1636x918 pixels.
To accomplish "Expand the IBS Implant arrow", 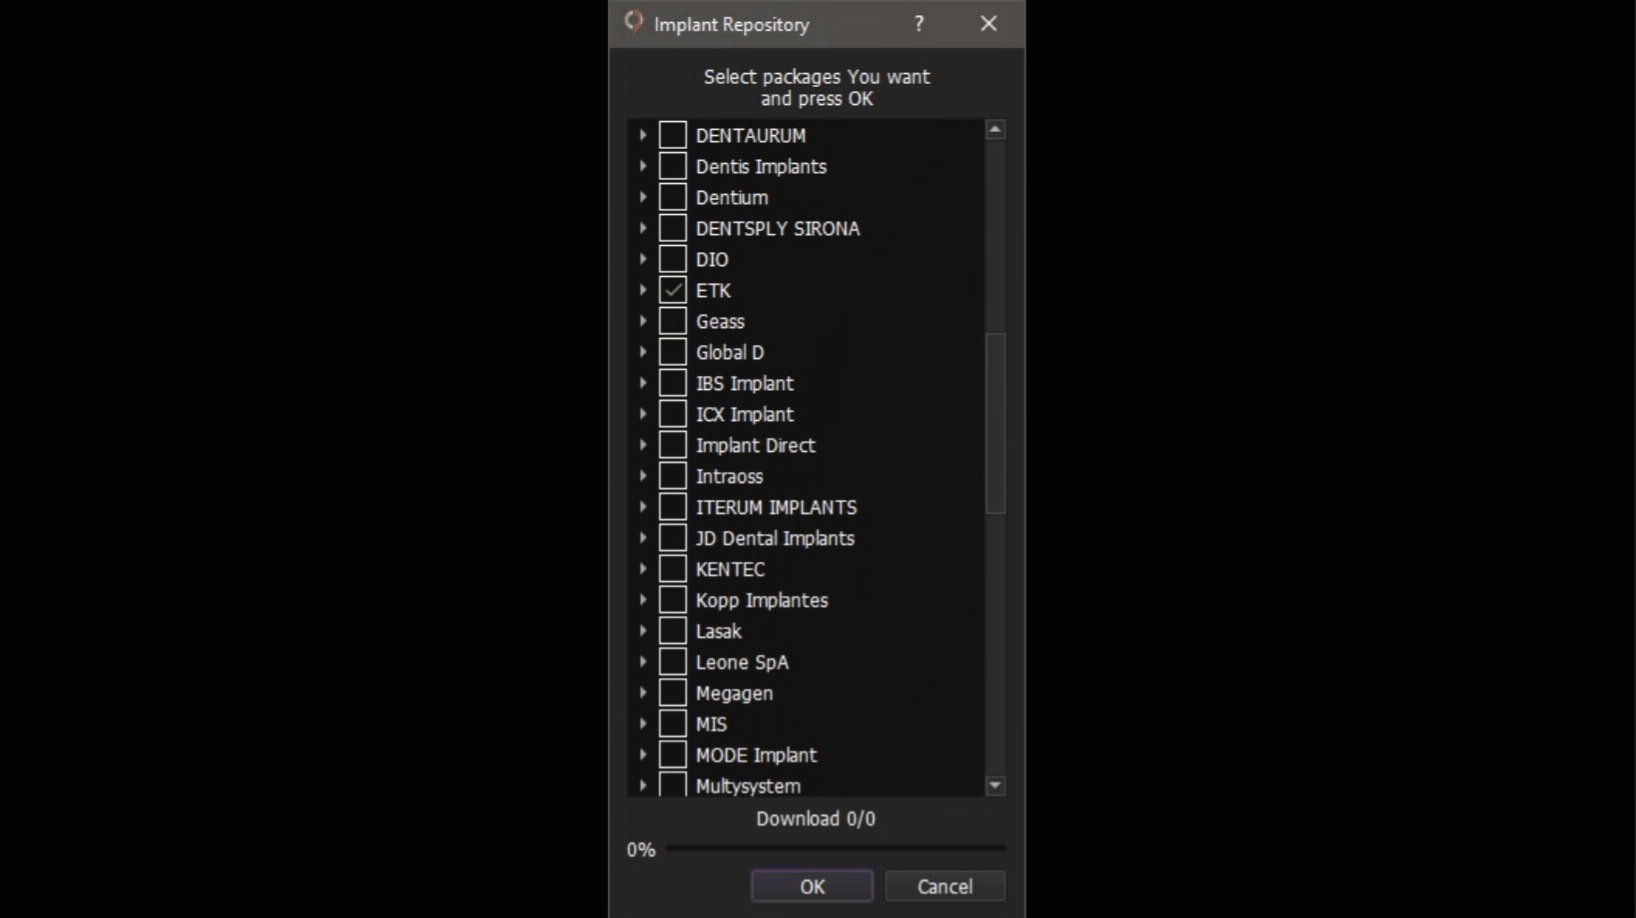I will (x=643, y=383).
